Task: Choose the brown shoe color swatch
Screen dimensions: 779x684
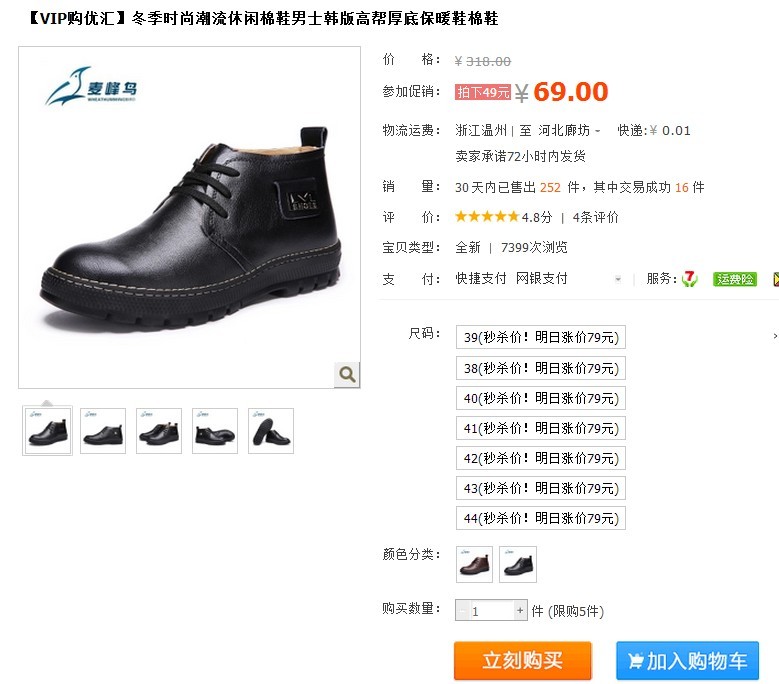Action: pos(474,564)
